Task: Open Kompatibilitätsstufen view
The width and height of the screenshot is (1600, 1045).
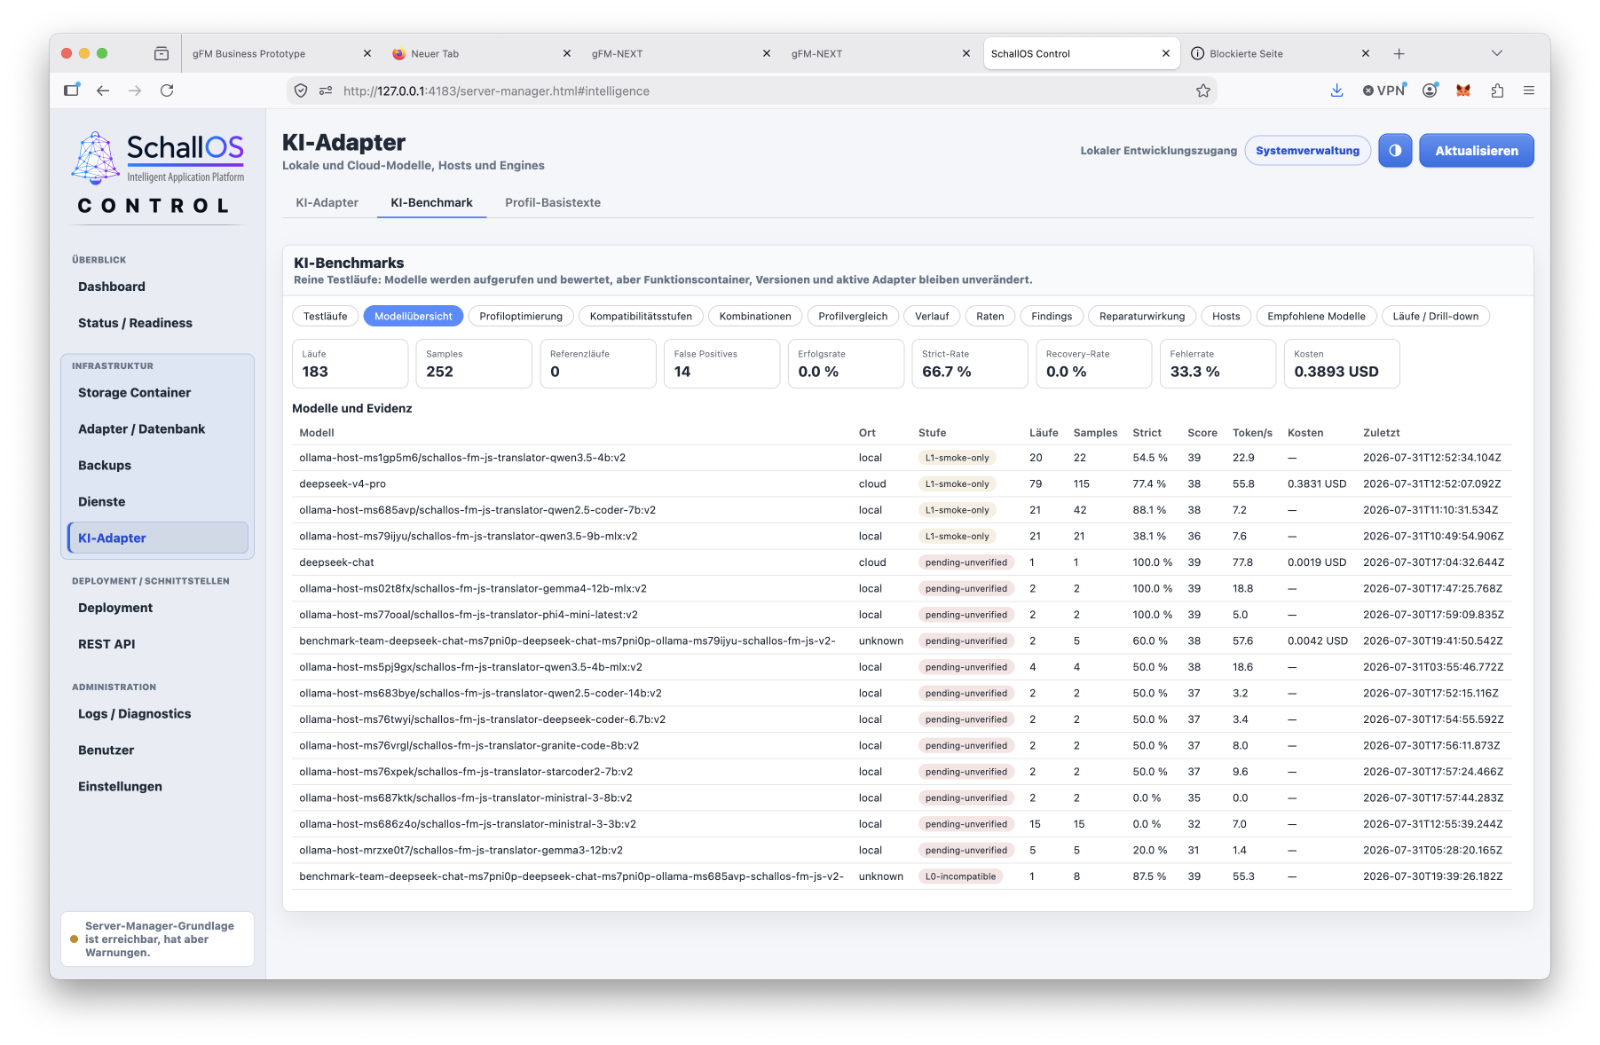Action: click(x=641, y=316)
